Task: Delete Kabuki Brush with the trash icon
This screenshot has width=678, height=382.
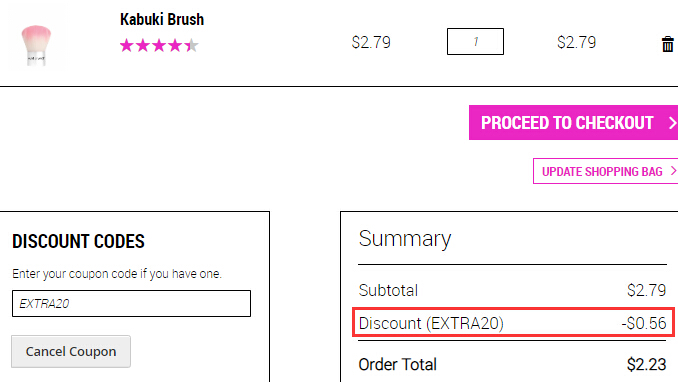Action: (x=668, y=44)
